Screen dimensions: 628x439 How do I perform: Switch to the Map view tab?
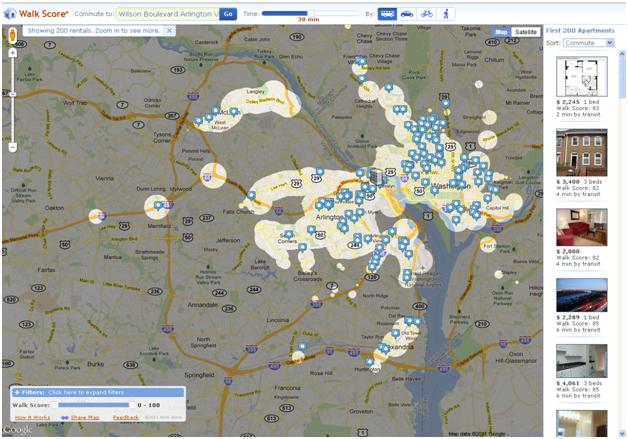[501, 32]
